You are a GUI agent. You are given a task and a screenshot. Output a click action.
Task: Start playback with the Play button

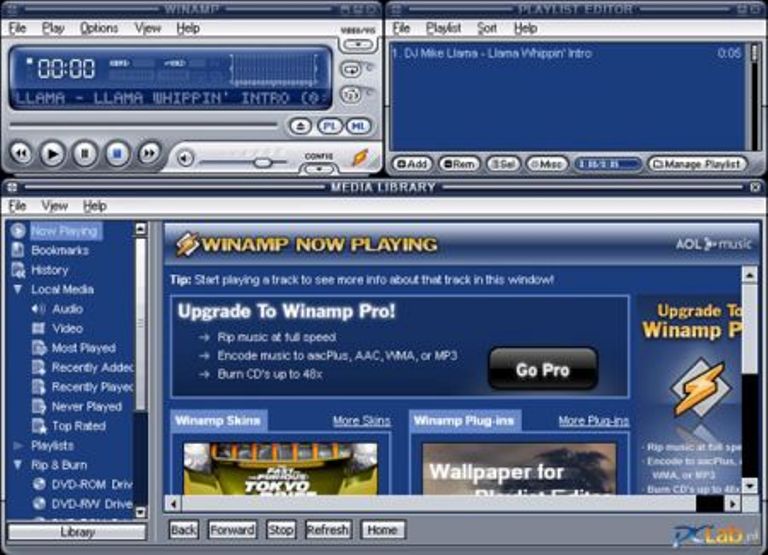tap(52, 154)
